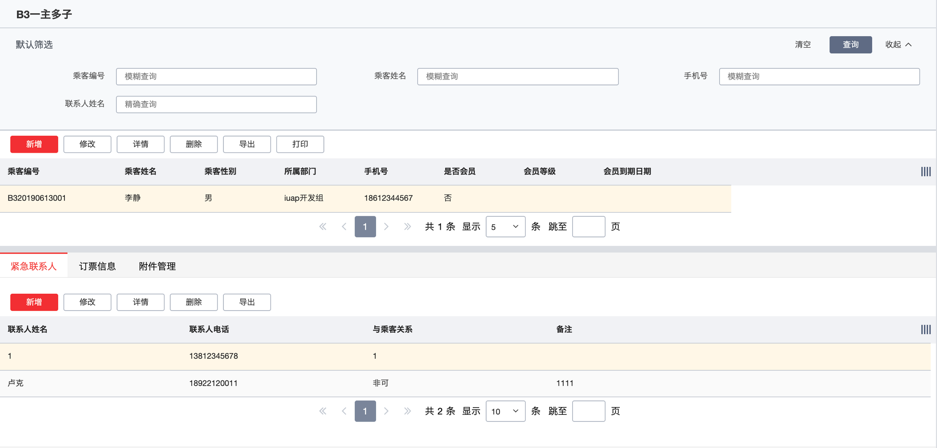Click 打印 button in passenger toolbar
The image size is (937, 448).
pos(300,144)
